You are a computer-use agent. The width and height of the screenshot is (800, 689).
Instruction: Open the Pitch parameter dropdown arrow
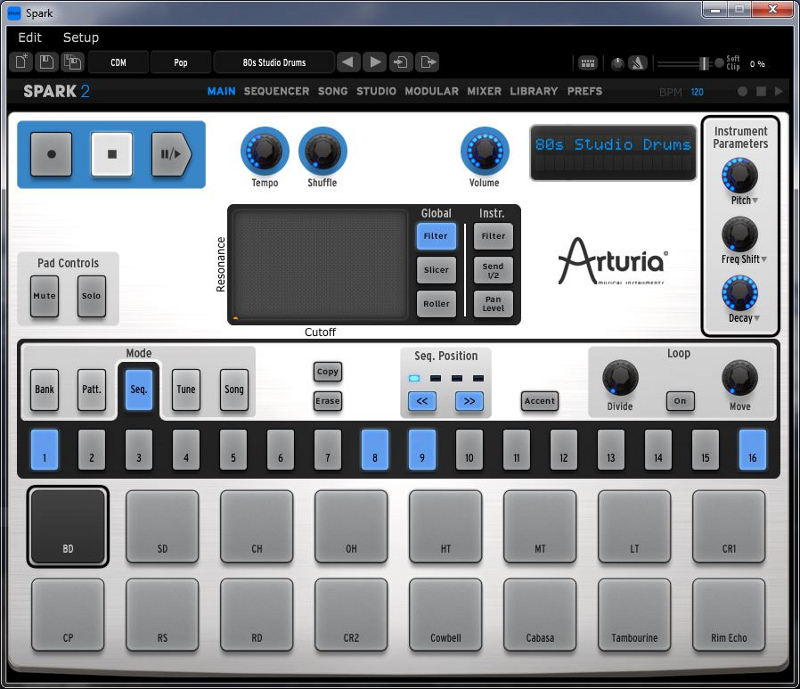point(755,201)
